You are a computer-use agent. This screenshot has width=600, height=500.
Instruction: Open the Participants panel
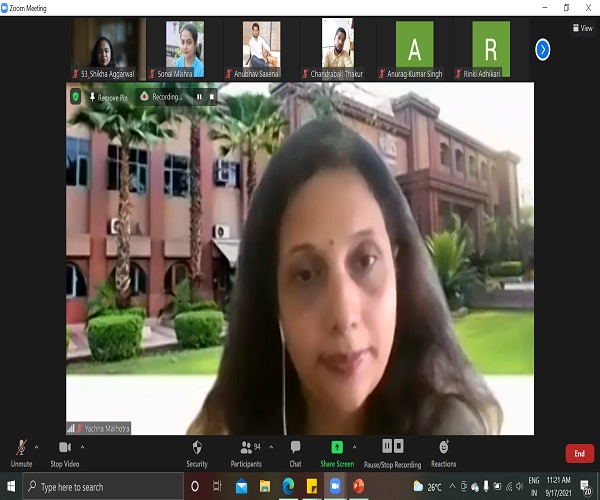point(246,454)
